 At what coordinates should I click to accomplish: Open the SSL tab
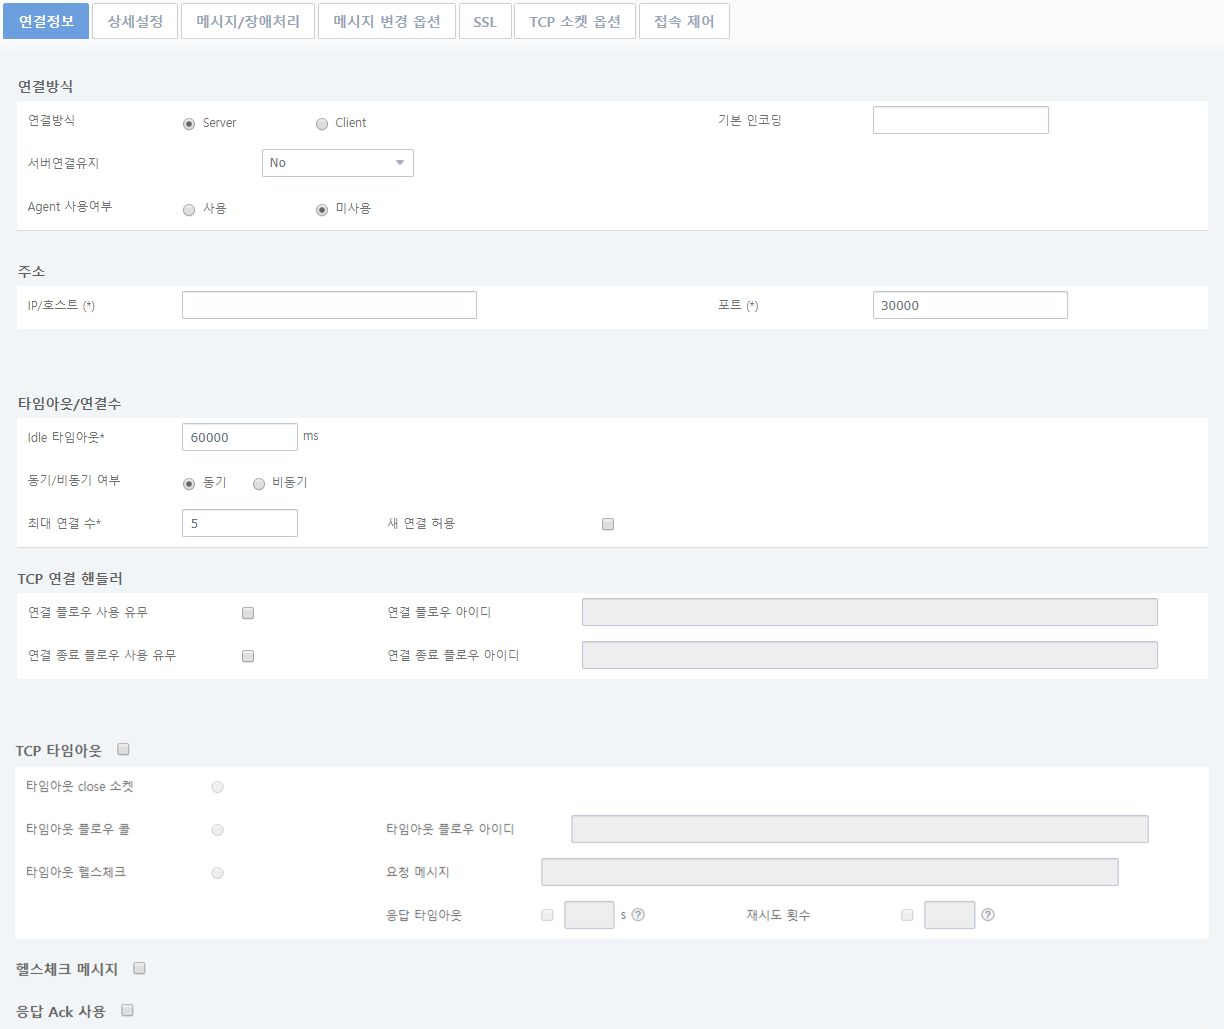click(x=485, y=21)
